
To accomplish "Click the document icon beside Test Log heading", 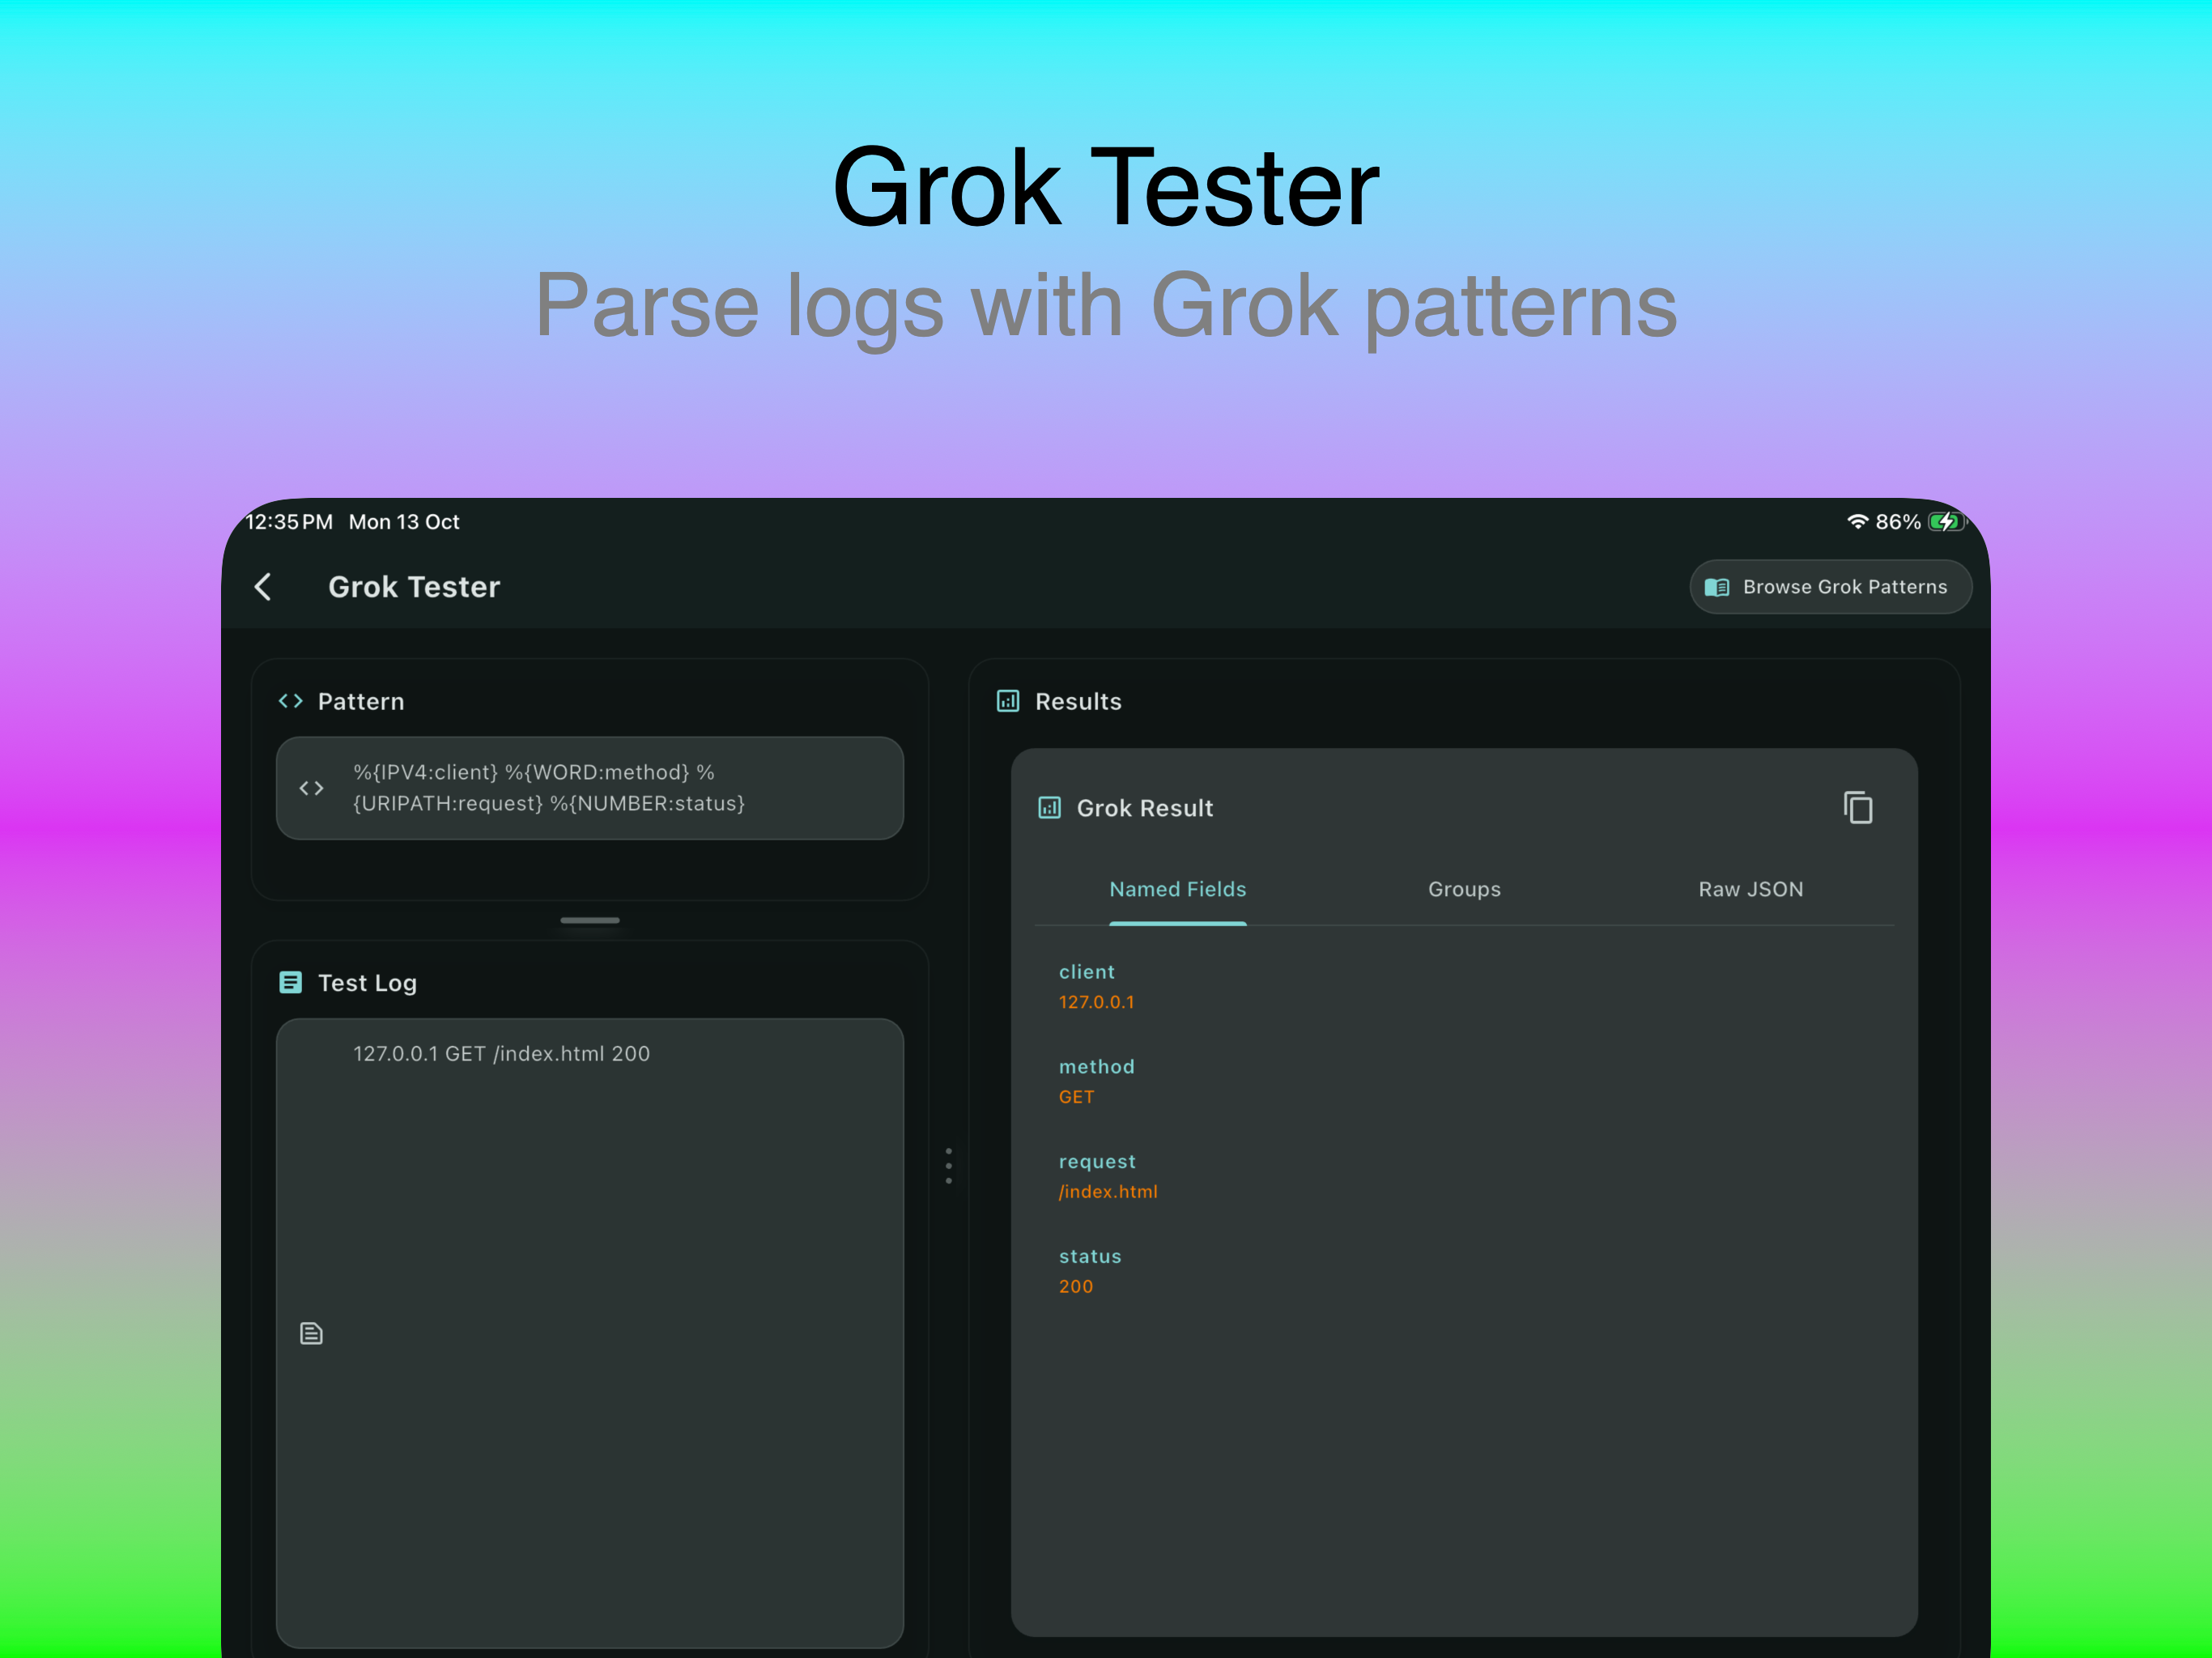I will pyautogui.click(x=291, y=983).
